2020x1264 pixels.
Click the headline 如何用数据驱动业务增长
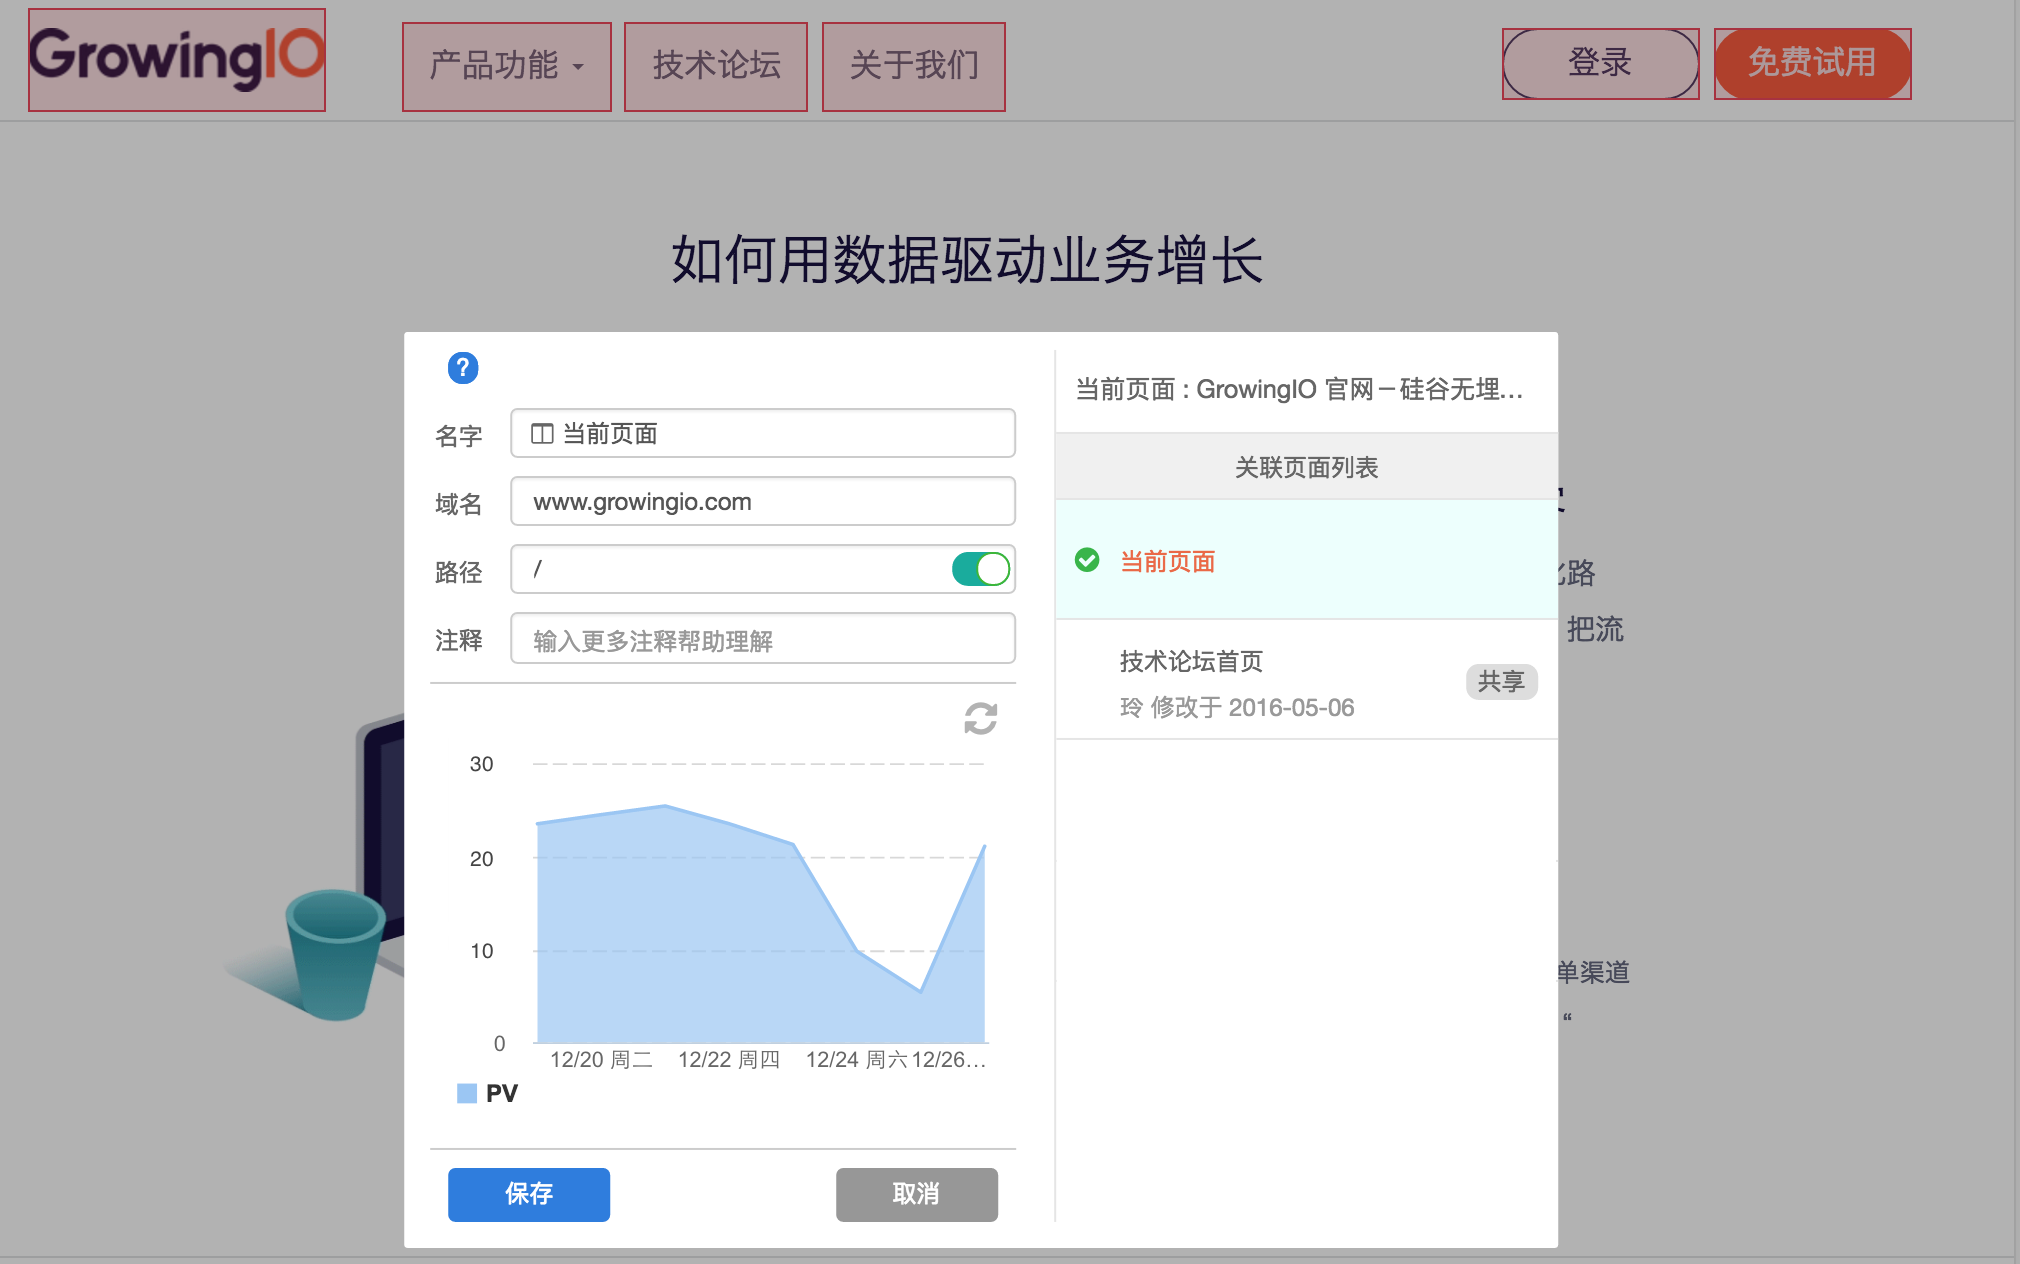(x=967, y=260)
